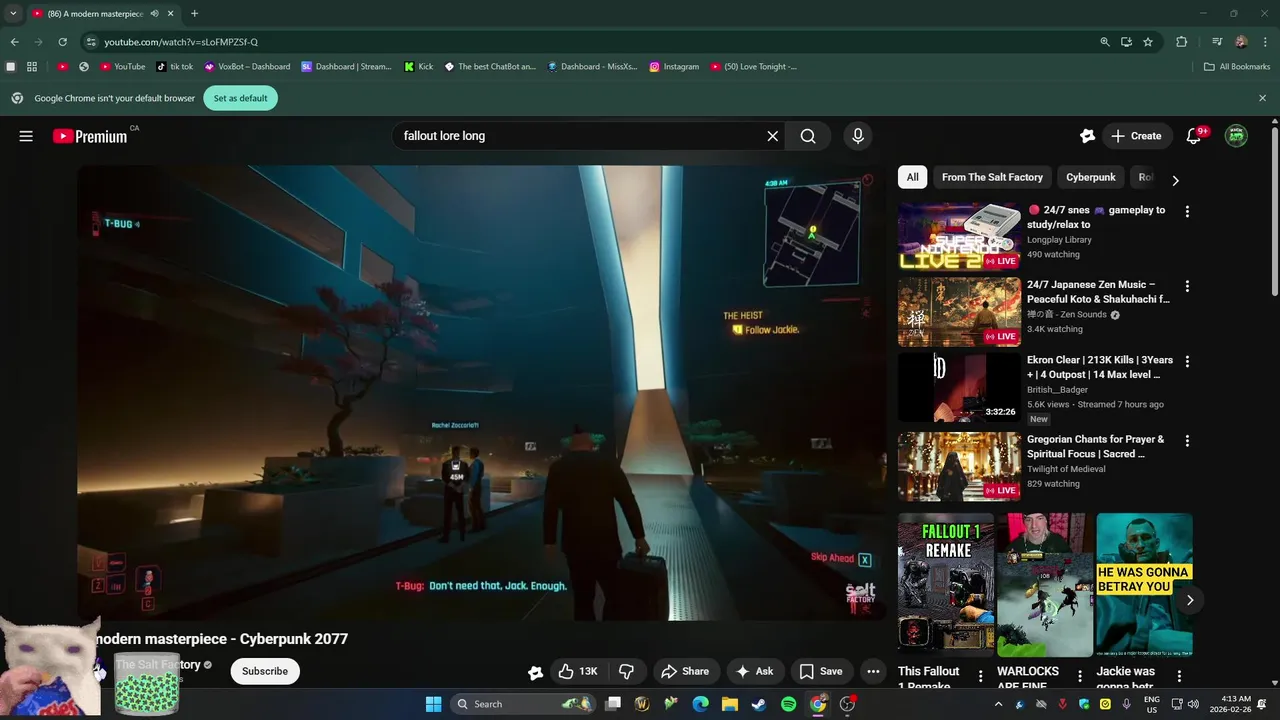Open YouTube notifications bell

[x=1193, y=136]
